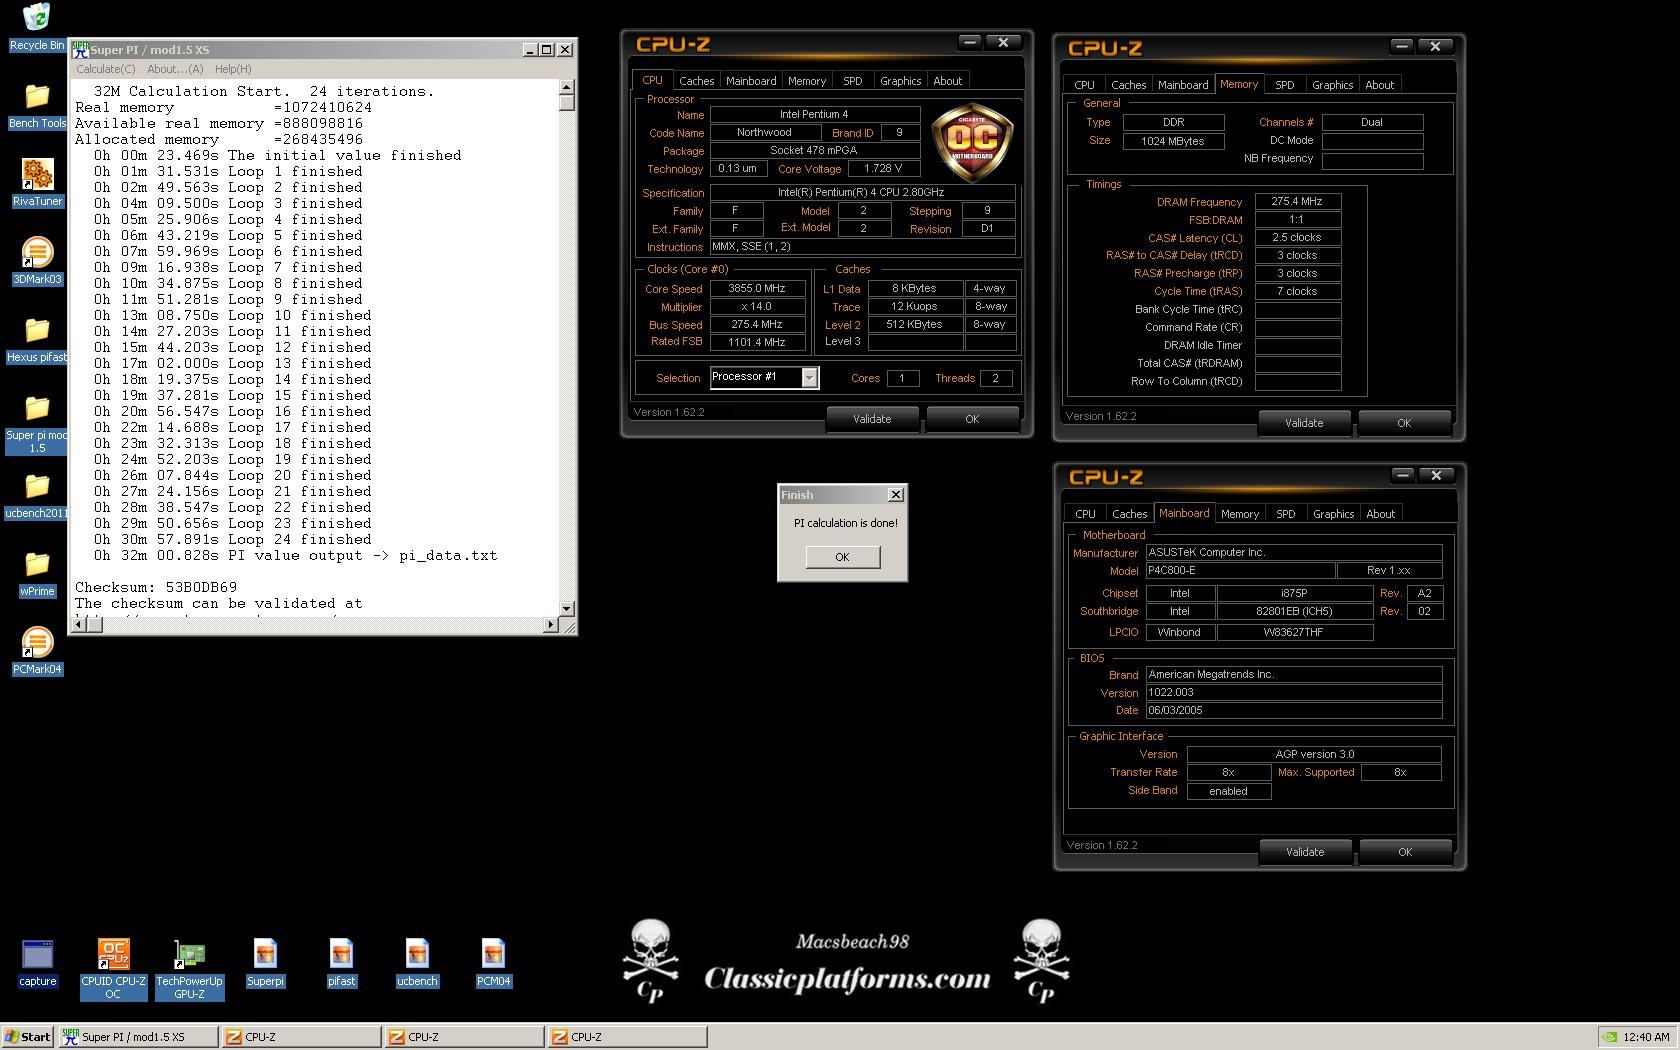The image size is (1680, 1050).
Task: Open the Calculate(C) menu in Super PI
Action: point(106,69)
